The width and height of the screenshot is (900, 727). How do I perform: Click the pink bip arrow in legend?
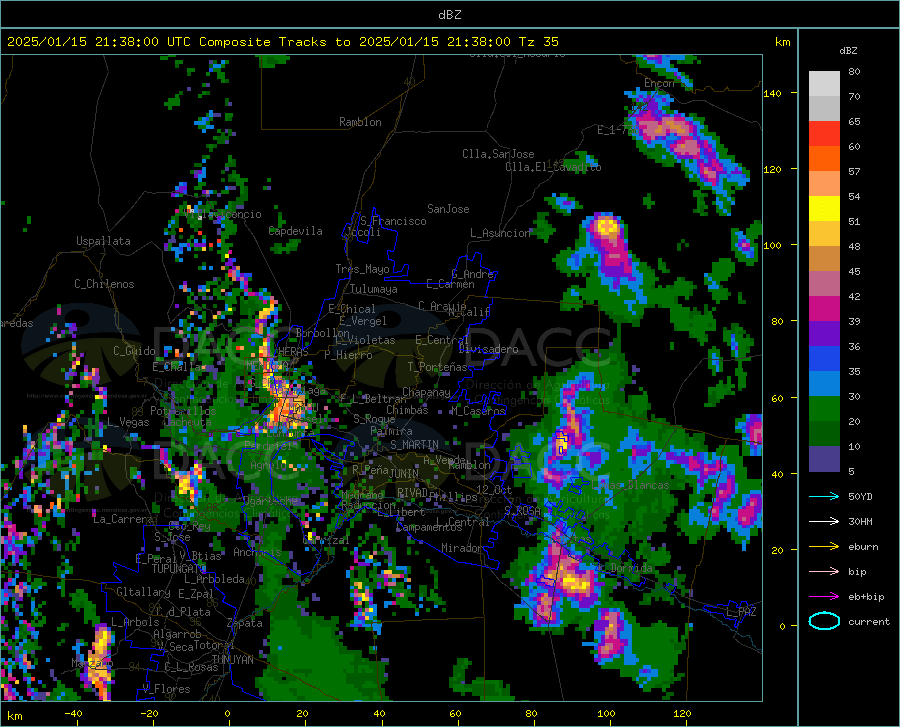(x=824, y=571)
